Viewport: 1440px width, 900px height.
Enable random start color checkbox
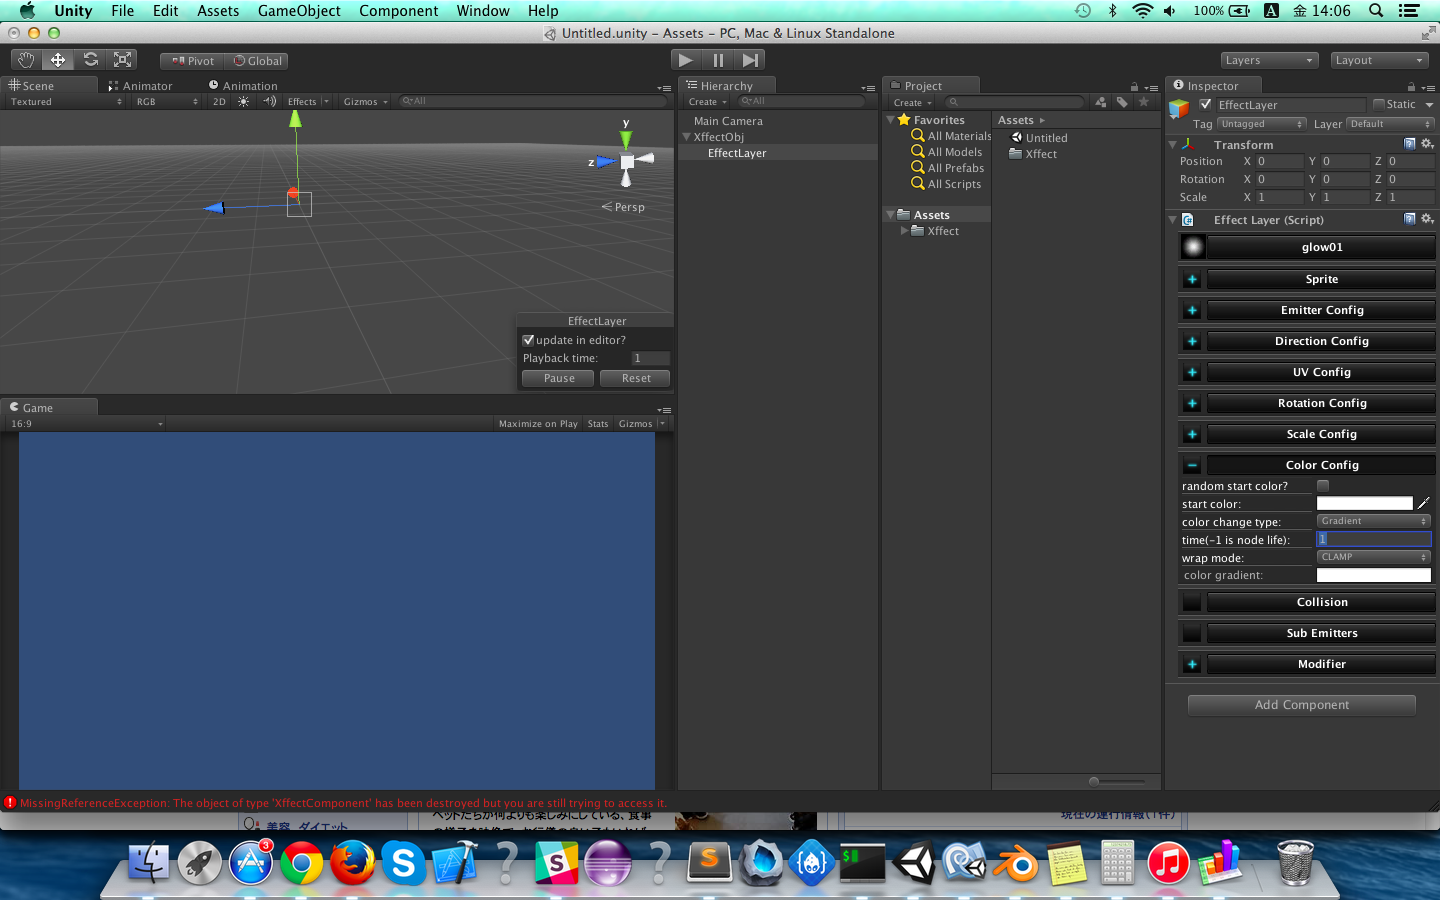tap(1323, 485)
